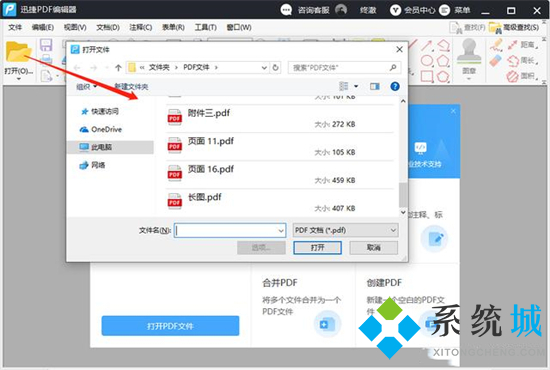Click the Open folder icon in toolbar
550x370 pixels.
(x=18, y=52)
